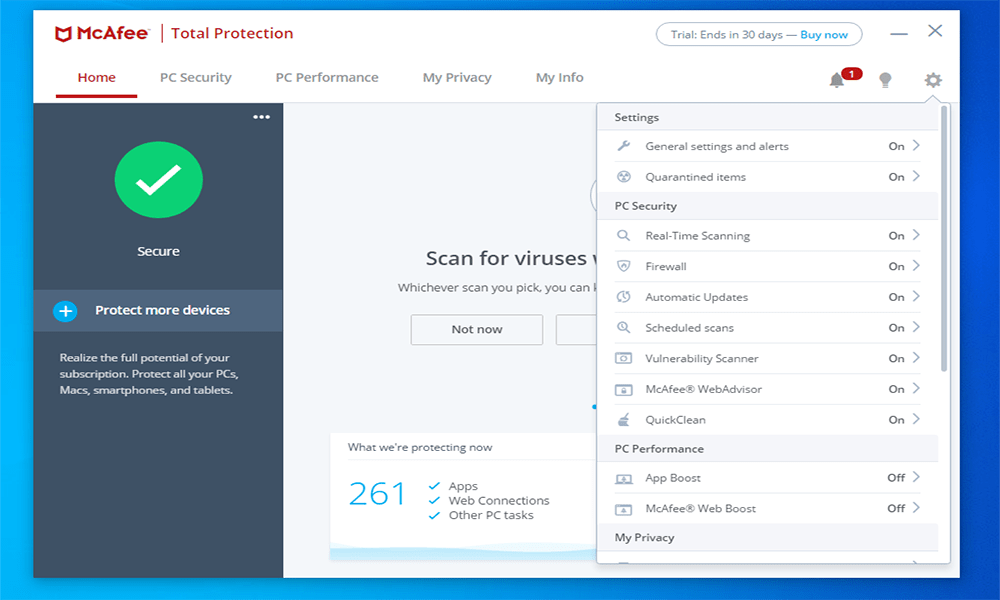1000x600 pixels.
Task: Expand Automatic Updates chevron
Action: (916, 296)
